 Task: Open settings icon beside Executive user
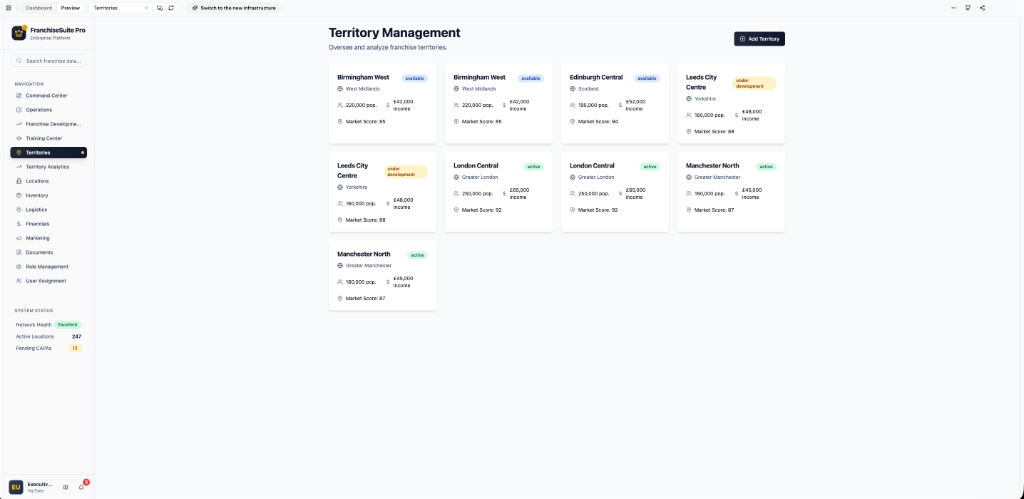pyautogui.click(x=65, y=487)
